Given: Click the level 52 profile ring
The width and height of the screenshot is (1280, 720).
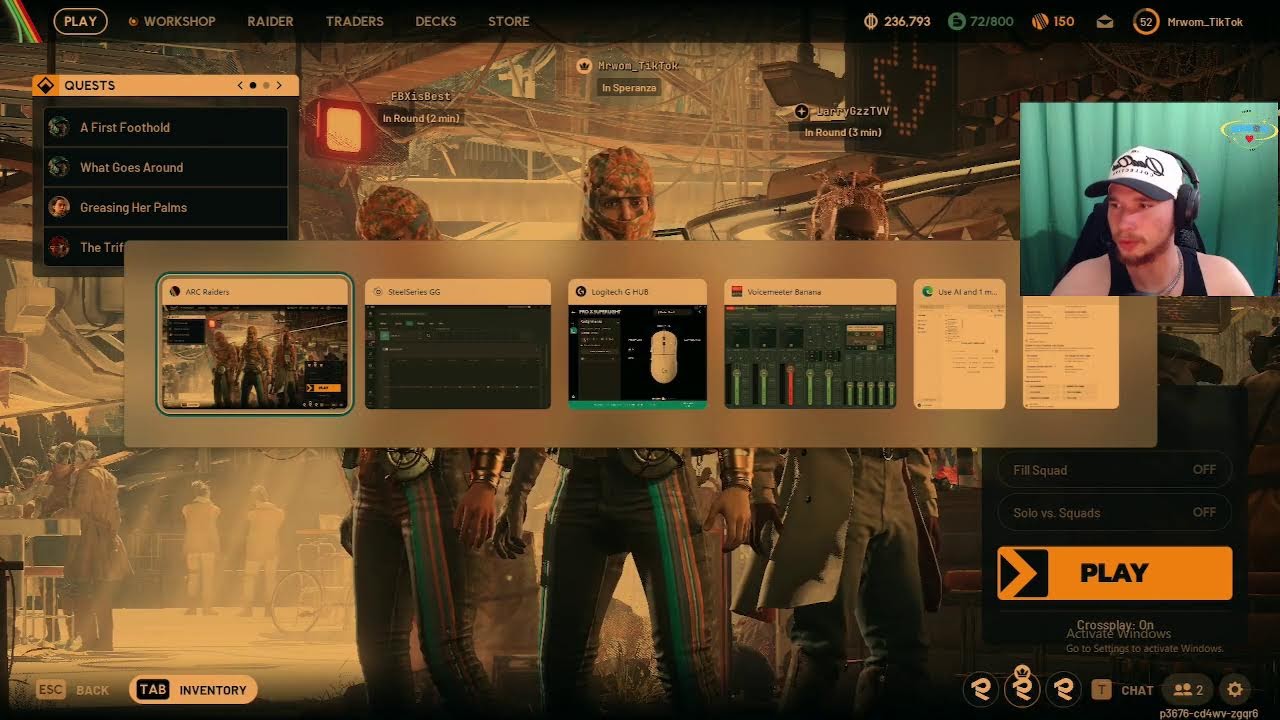Looking at the screenshot, I should (1146, 21).
